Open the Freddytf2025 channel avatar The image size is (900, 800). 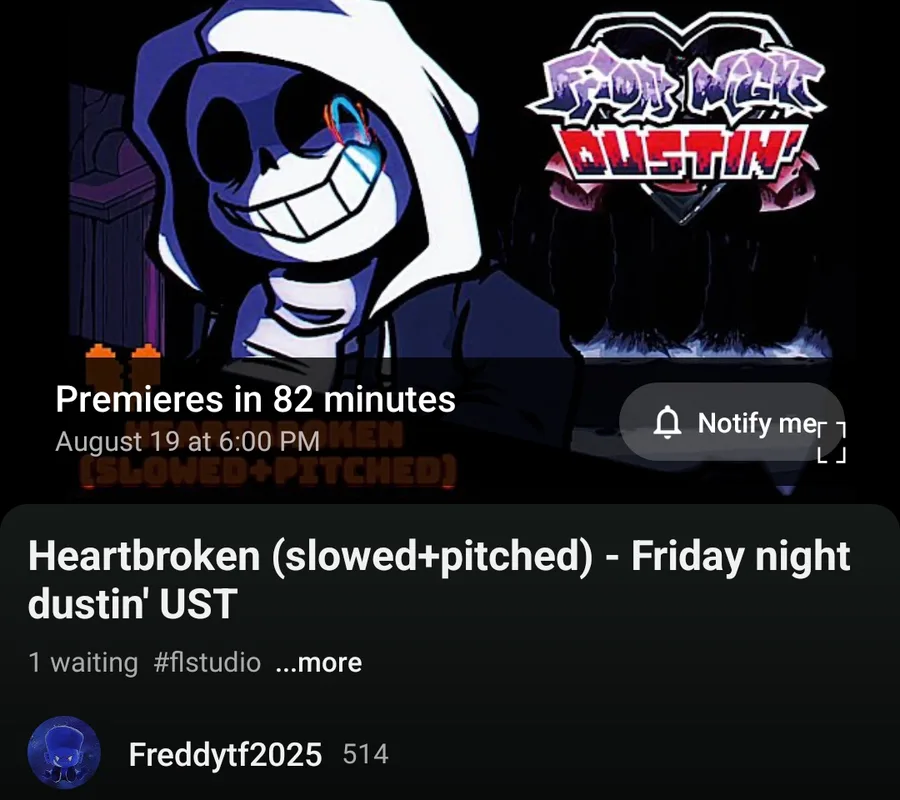tap(64, 752)
